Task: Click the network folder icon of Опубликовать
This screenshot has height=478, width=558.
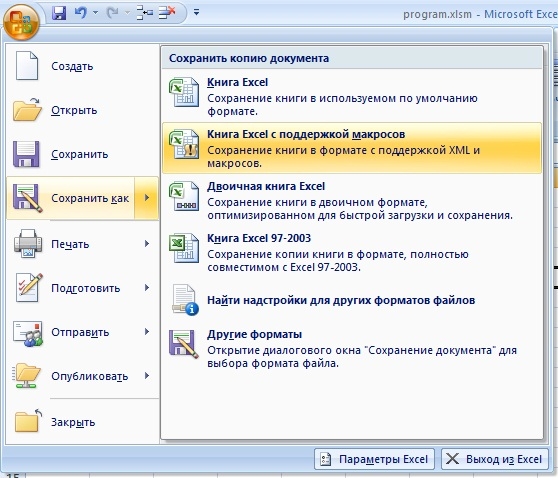Action: pyautogui.click(x=27, y=376)
